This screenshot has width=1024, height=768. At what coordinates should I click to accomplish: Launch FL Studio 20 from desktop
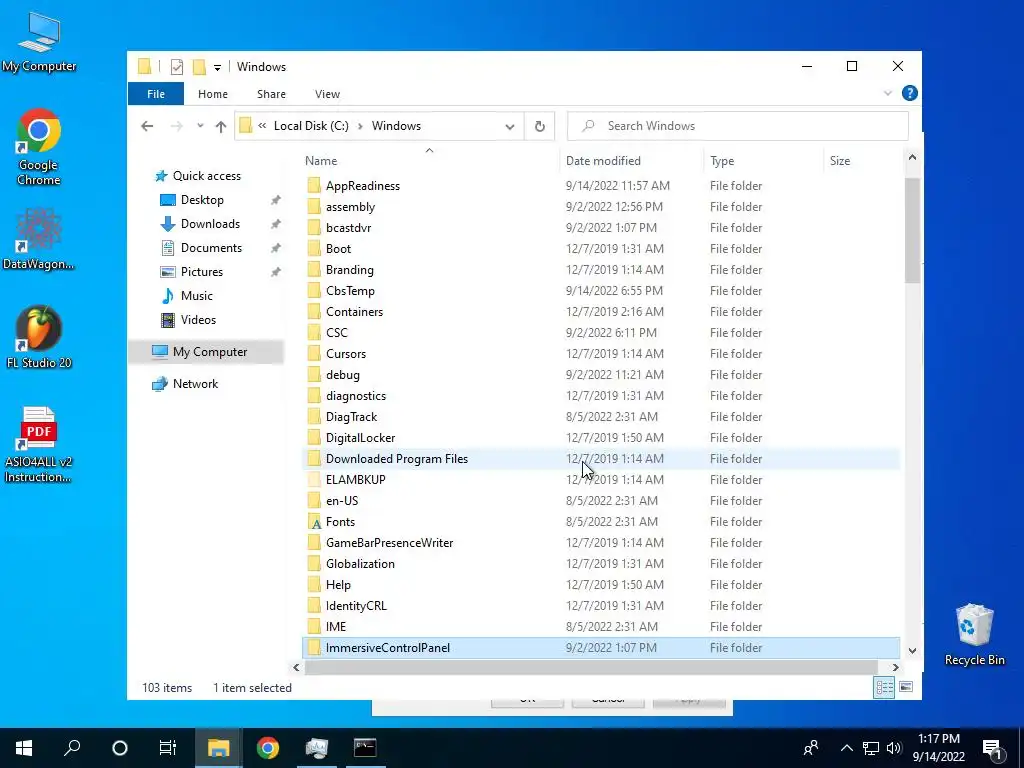pyautogui.click(x=39, y=337)
